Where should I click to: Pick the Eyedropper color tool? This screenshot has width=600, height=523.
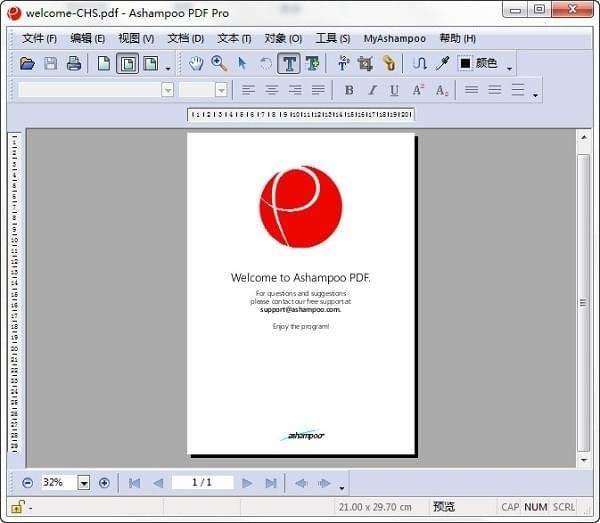(441, 64)
